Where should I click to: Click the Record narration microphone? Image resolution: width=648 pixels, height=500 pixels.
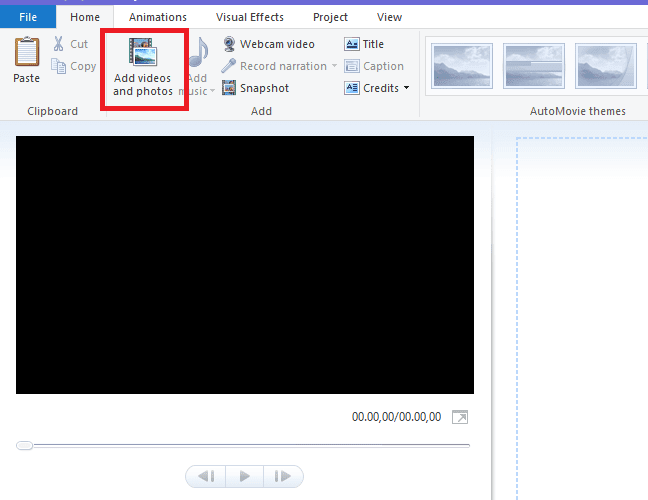pos(228,66)
